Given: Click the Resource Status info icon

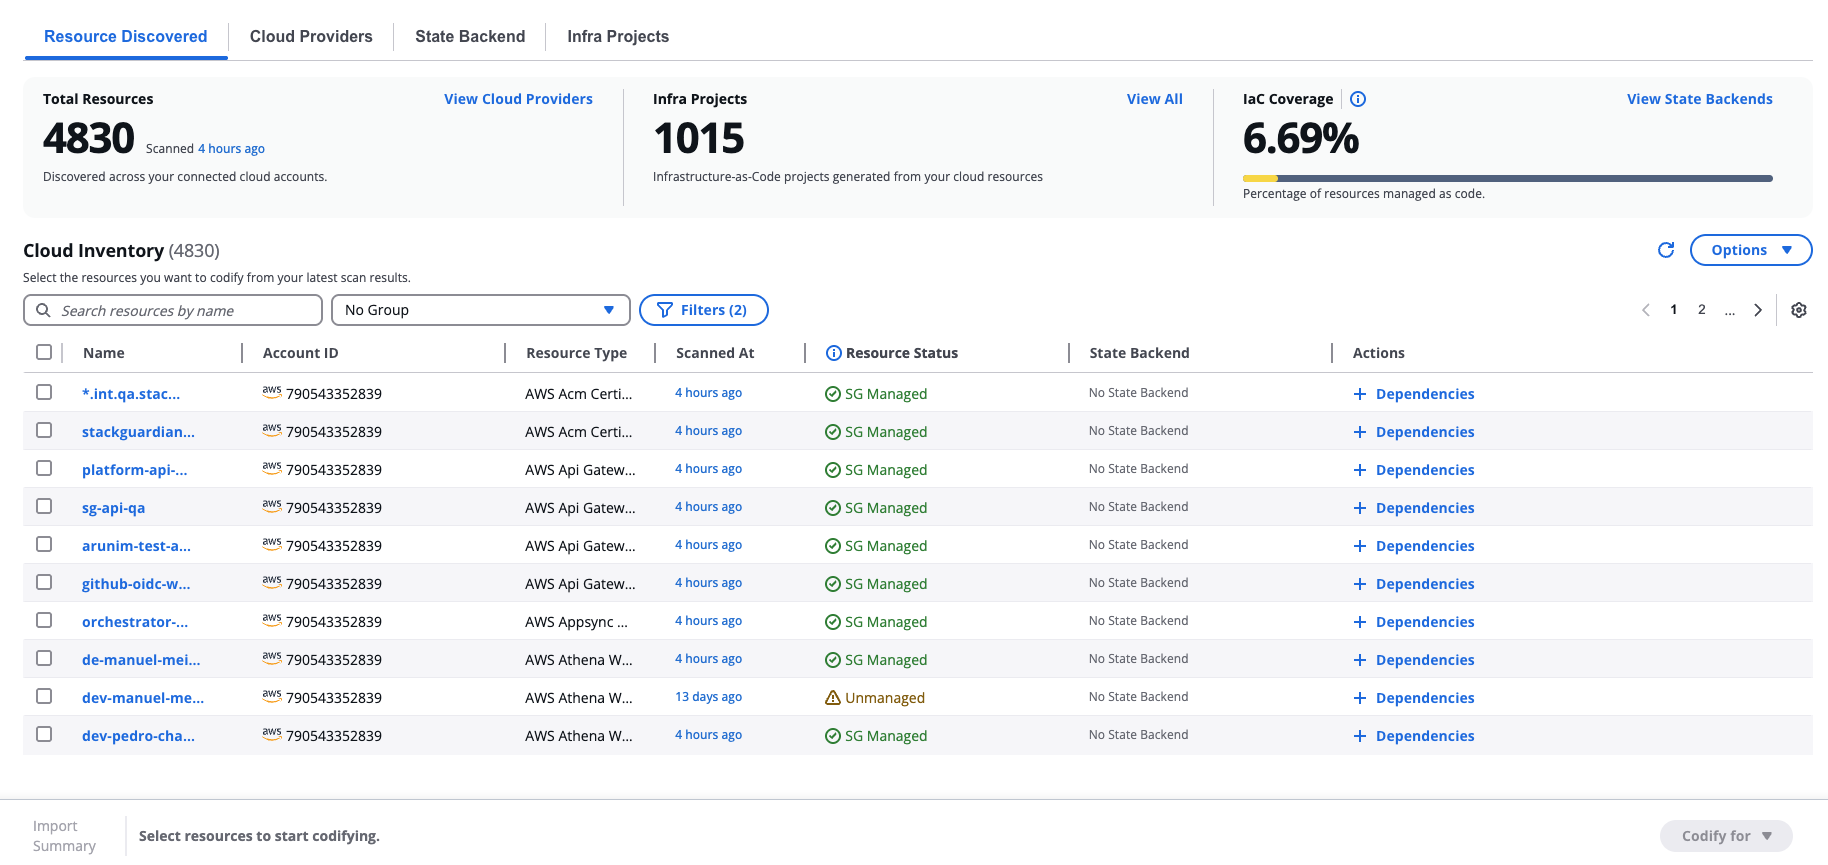Looking at the screenshot, I should (x=833, y=353).
